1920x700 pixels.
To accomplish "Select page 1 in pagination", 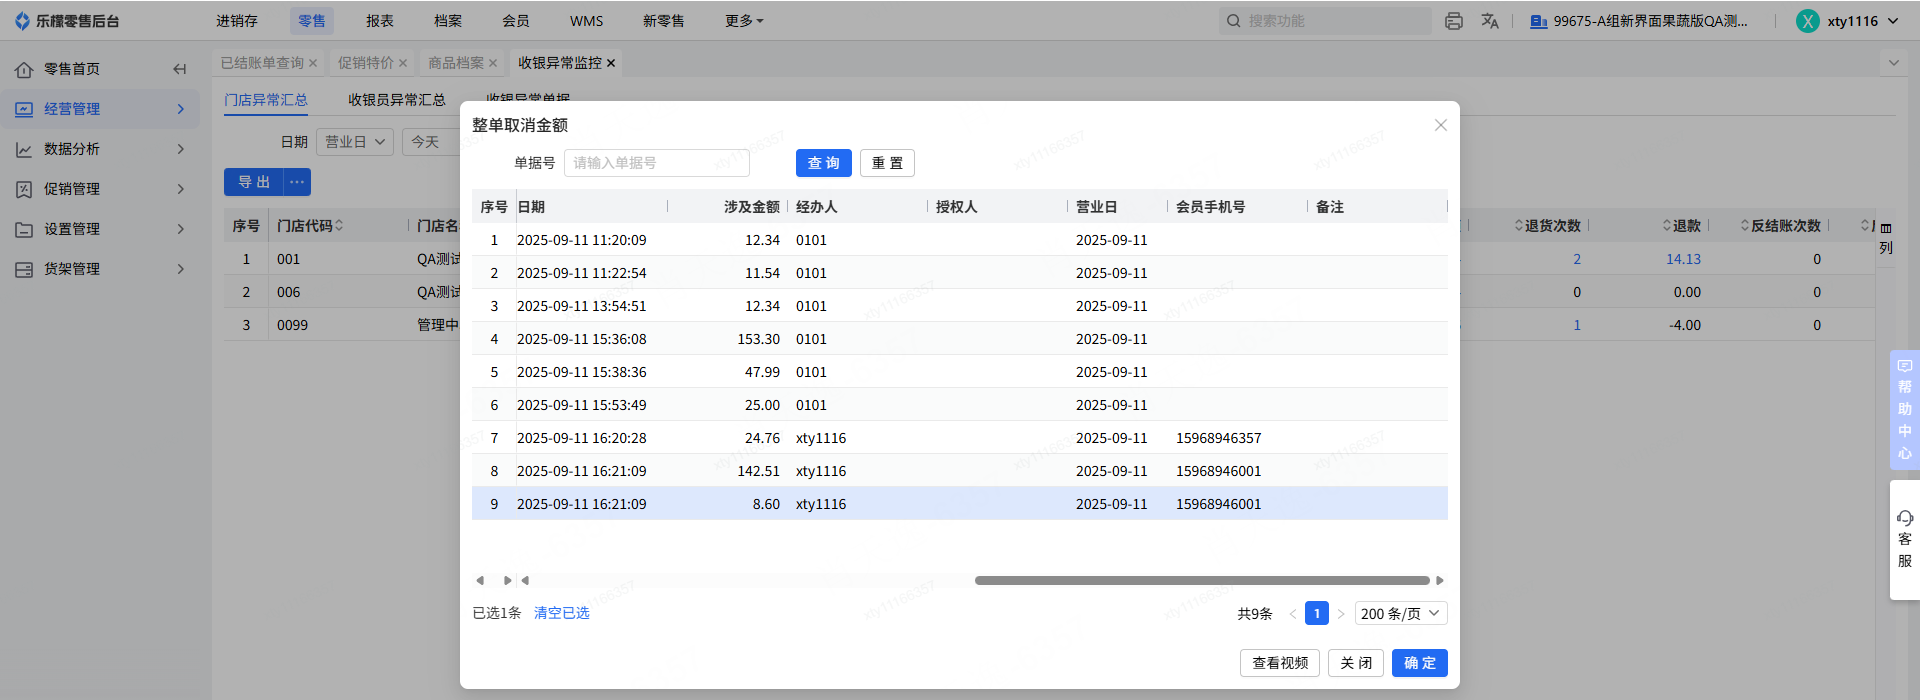I will (x=1317, y=614).
